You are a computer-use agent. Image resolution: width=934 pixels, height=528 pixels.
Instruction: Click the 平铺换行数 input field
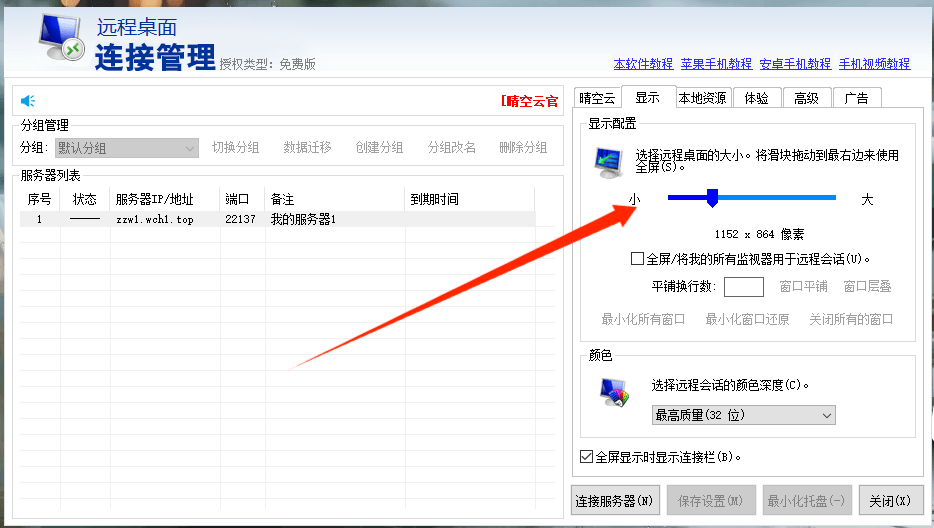coord(743,287)
